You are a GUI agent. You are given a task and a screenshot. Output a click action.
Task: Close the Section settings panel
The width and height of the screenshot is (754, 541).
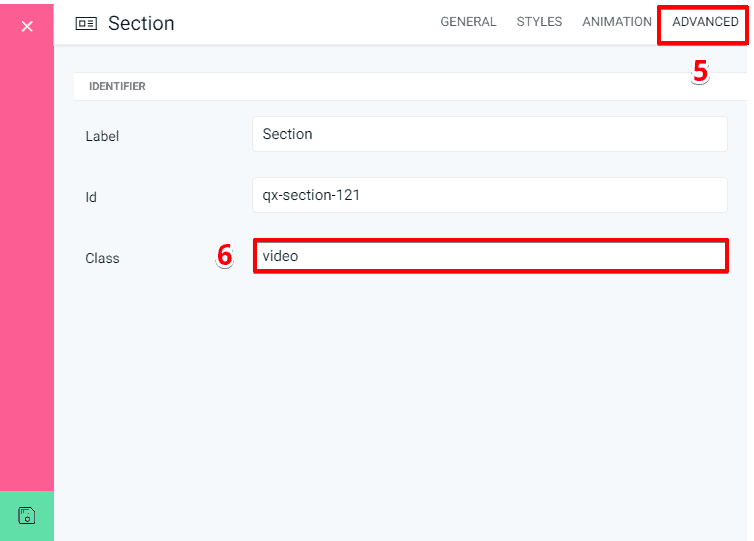coord(27,26)
